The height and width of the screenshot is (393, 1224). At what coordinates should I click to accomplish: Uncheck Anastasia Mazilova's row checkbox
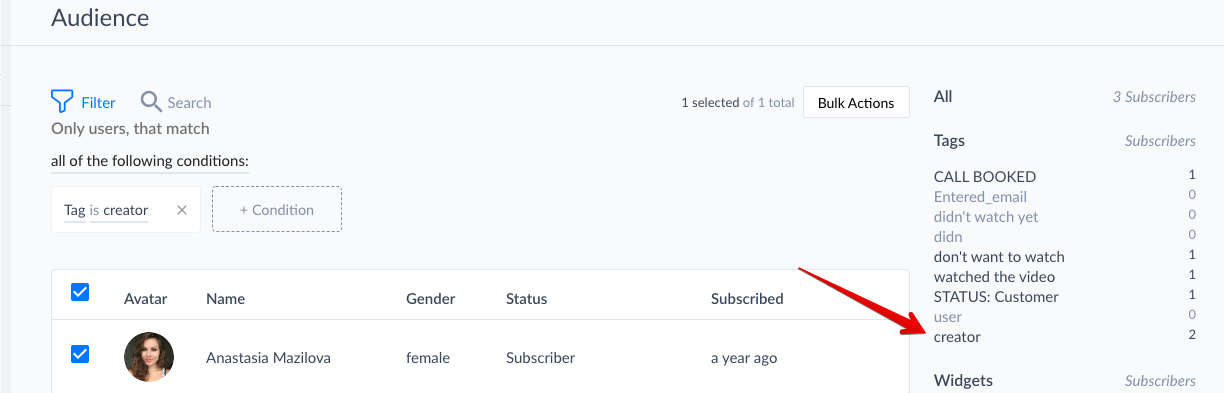(x=80, y=354)
